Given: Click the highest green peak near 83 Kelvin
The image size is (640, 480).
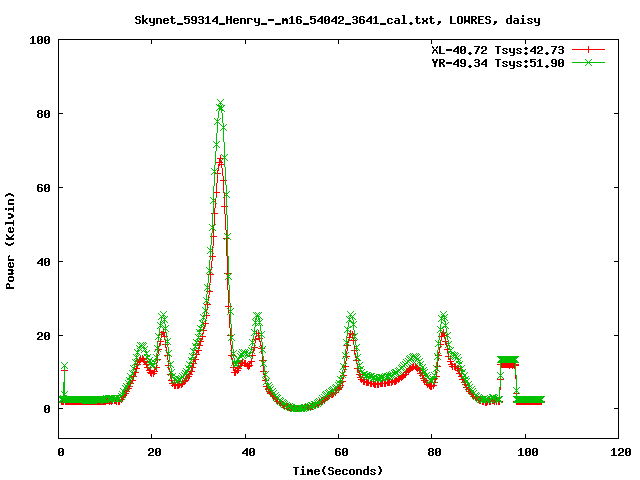Looking at the screenshot, I should coord(220,103).
